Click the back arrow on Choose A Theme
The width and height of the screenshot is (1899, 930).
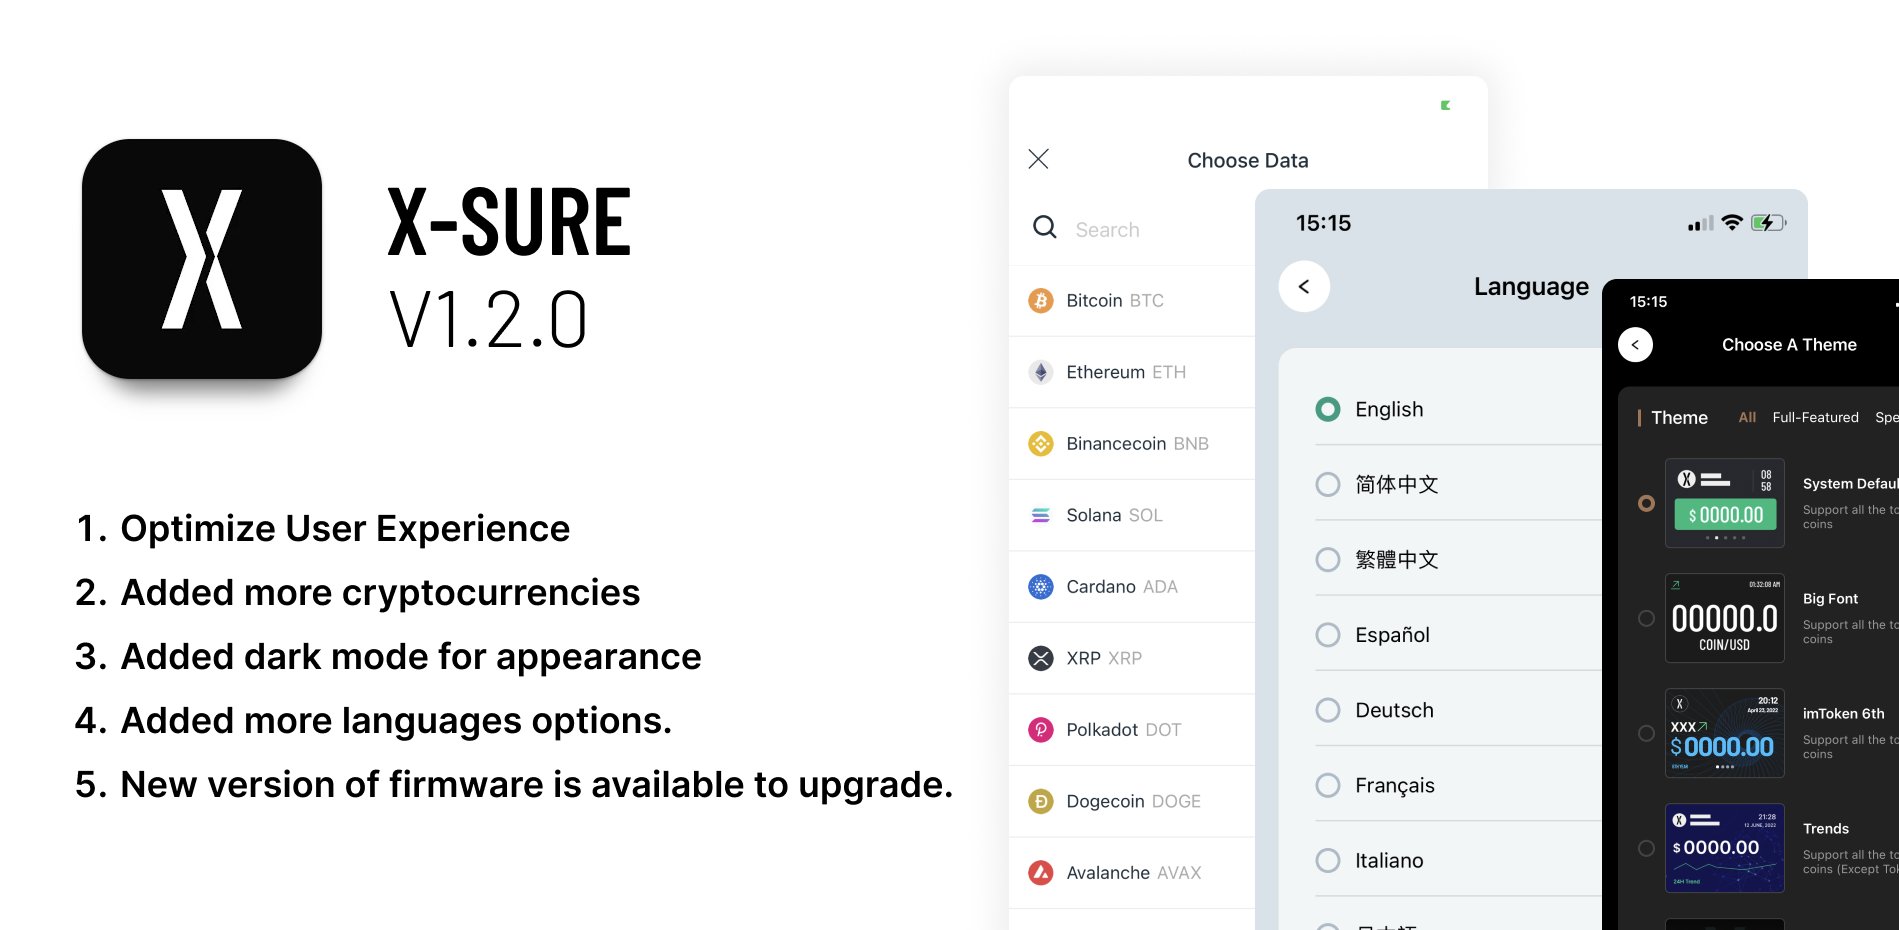coord(1636,344)
